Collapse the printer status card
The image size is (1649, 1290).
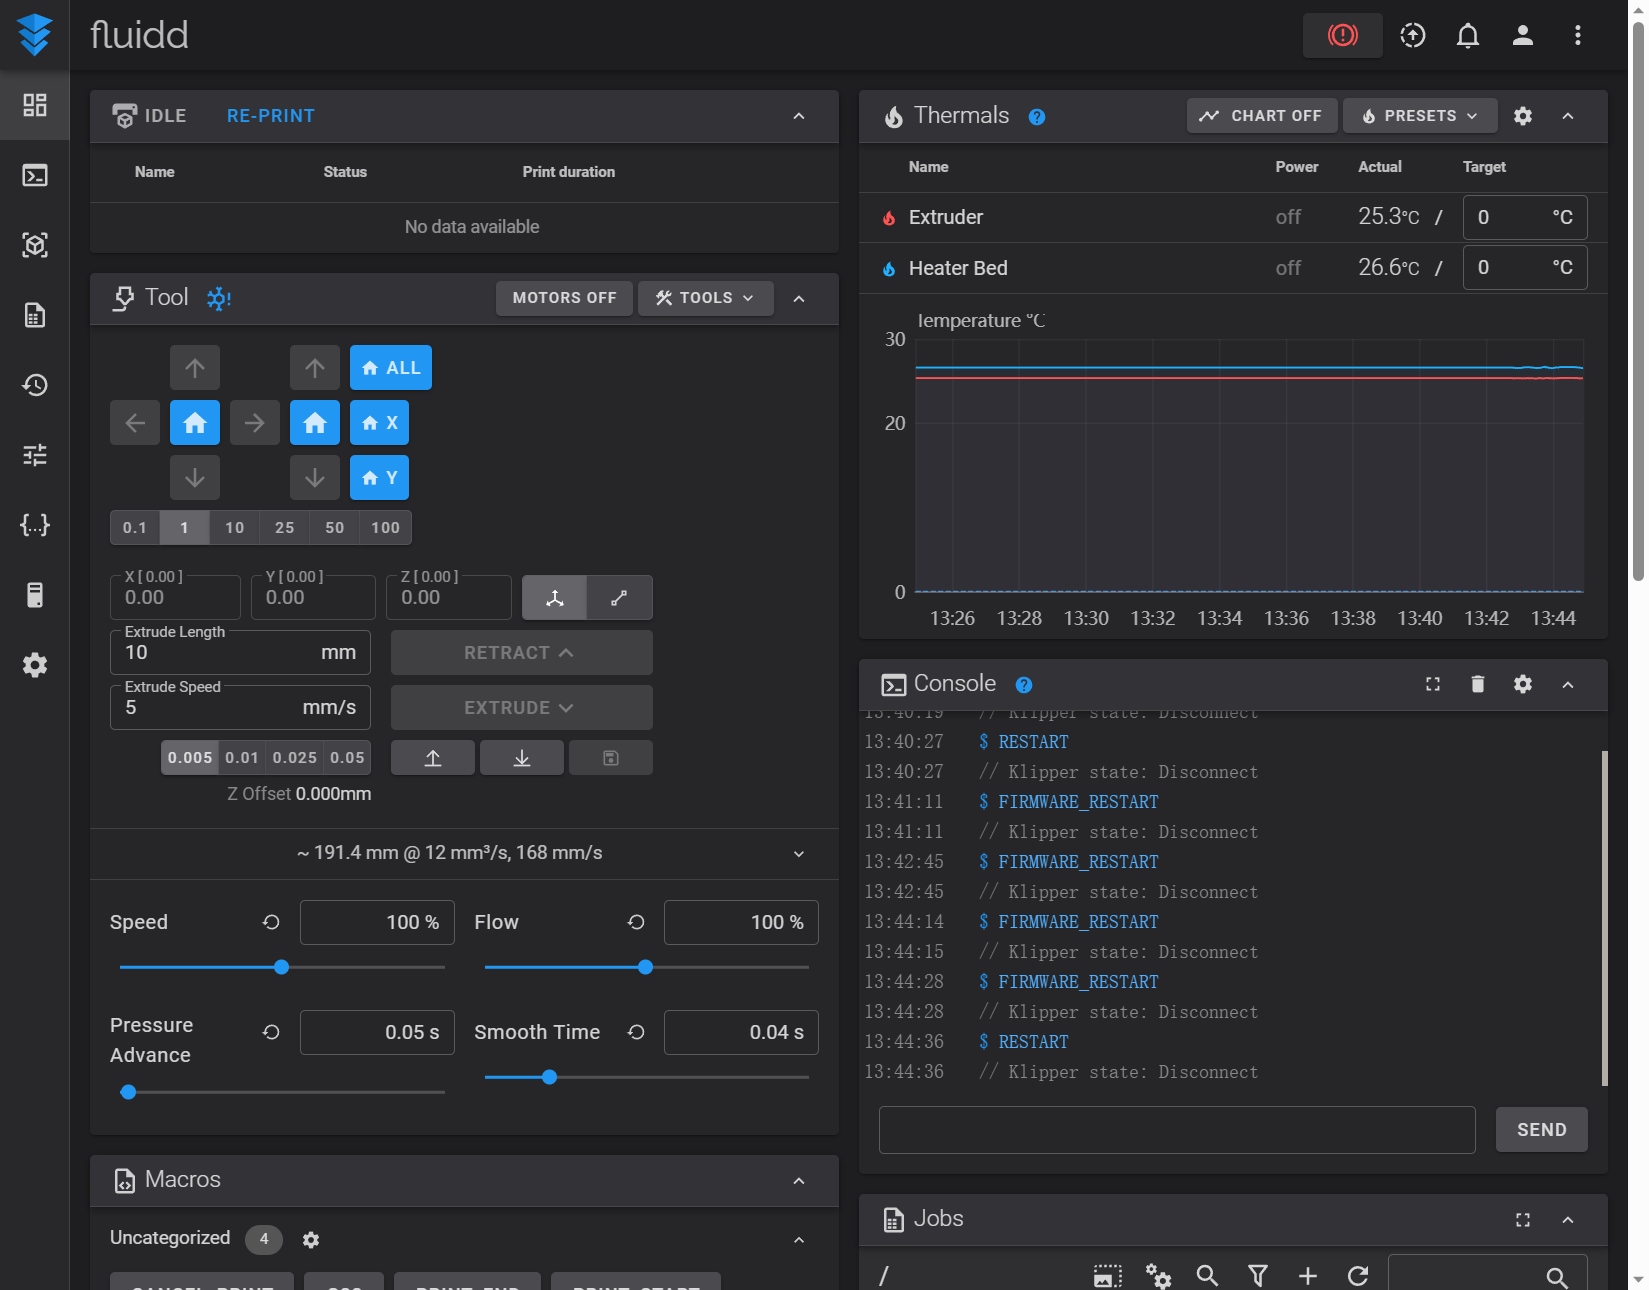798,116
